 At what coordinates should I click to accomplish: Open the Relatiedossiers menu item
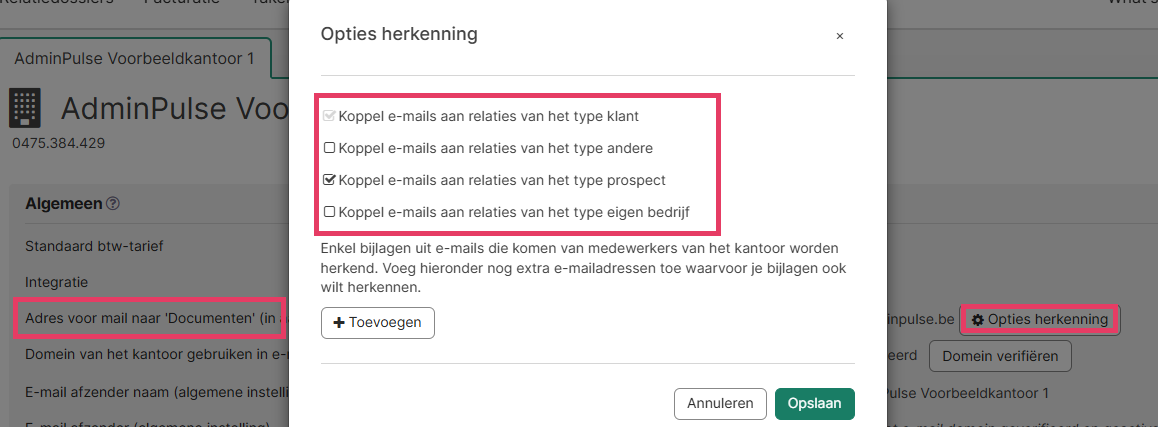click(58, 2)
